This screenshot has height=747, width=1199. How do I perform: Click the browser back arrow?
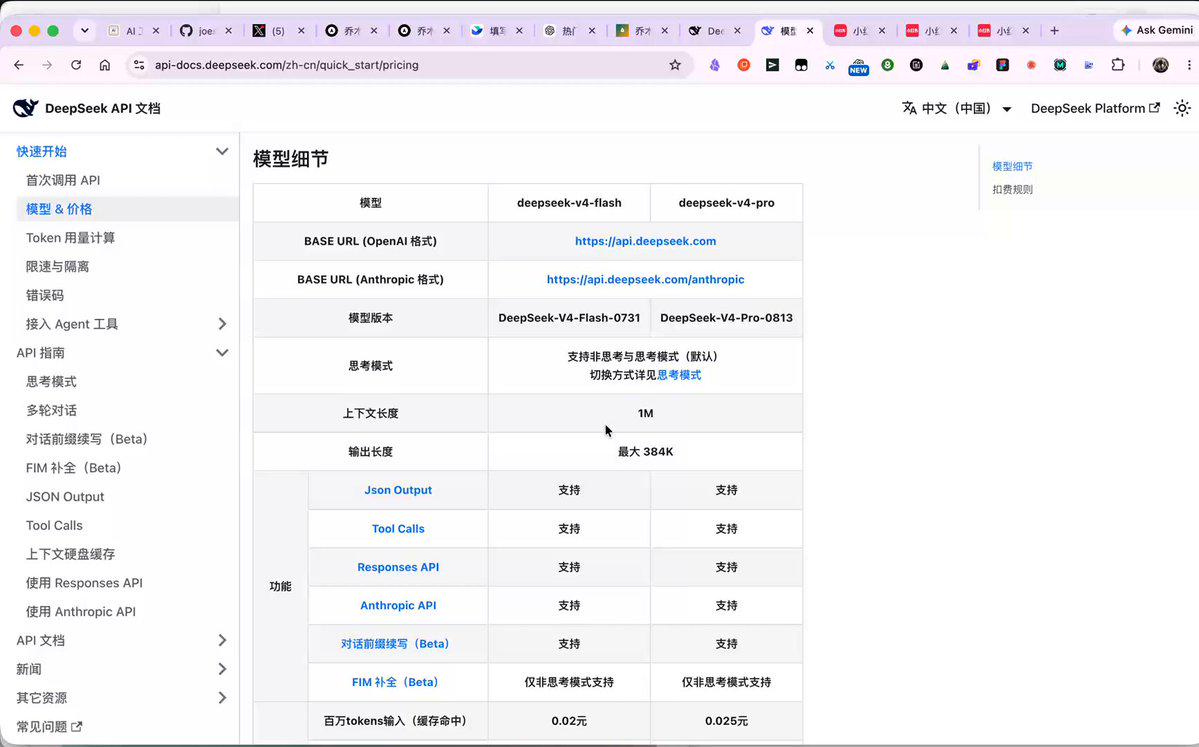click(19, 65)
